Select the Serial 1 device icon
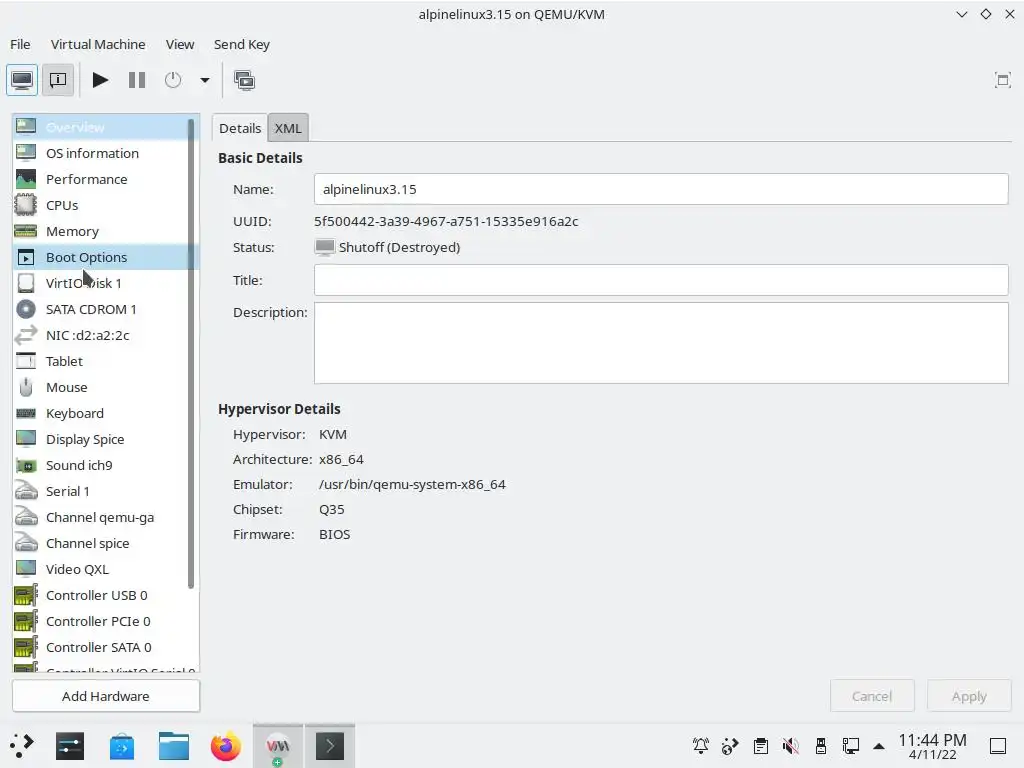This screenshot has height=768, width=1024. (26, 491)
